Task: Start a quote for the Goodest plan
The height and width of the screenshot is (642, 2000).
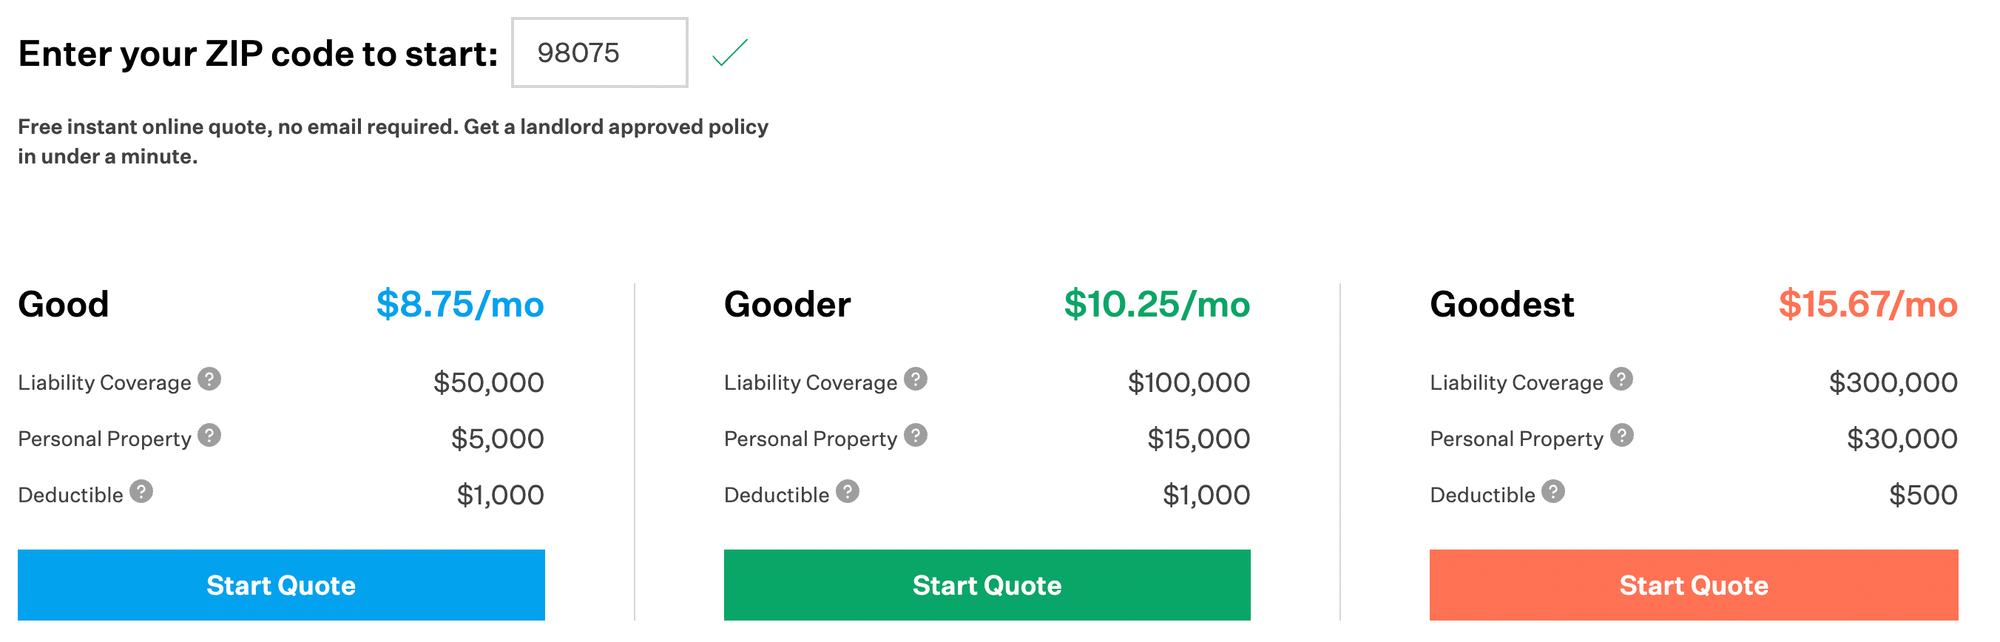Action: click(x=1693, y=585)
